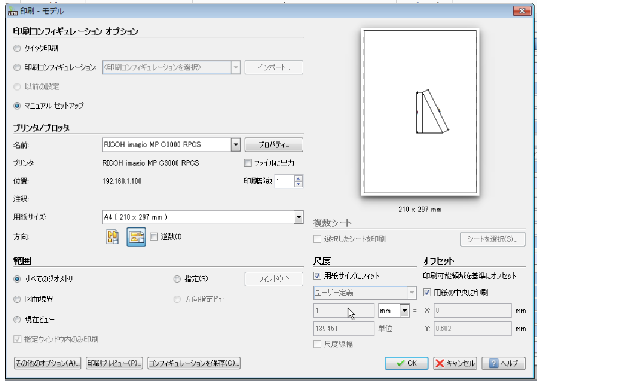Viewport: 623px width, 381px height.
Task: Click the Y offset input field
Action: click(x=472, y=329)
